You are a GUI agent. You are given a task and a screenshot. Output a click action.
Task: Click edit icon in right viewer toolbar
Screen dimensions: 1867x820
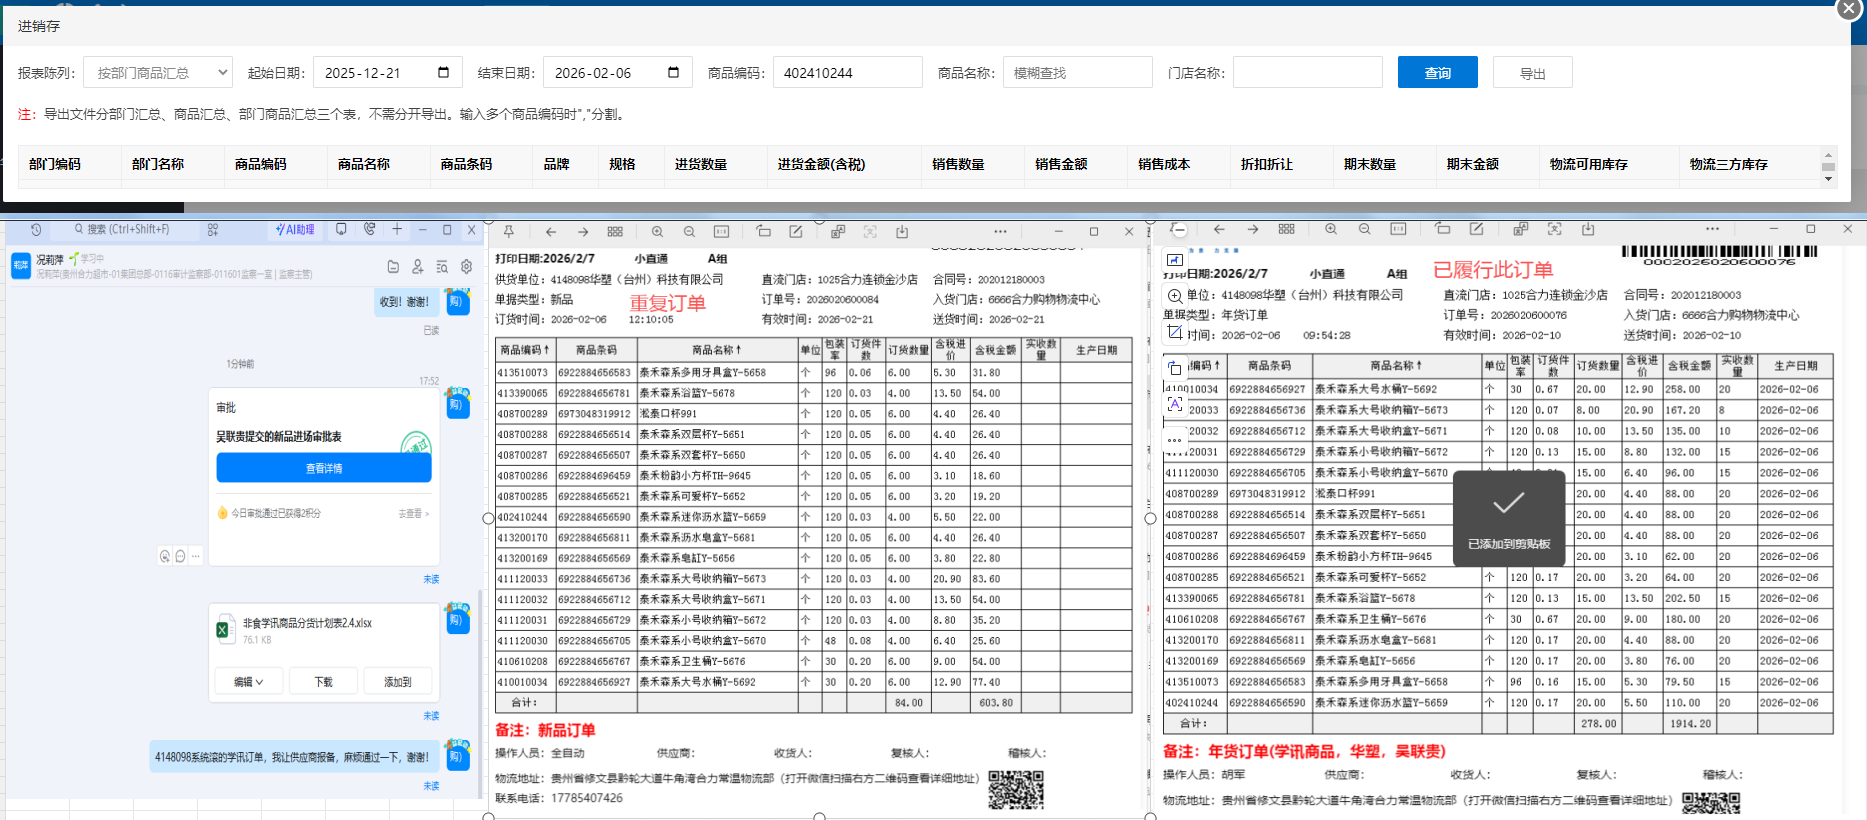(1476, 229)
